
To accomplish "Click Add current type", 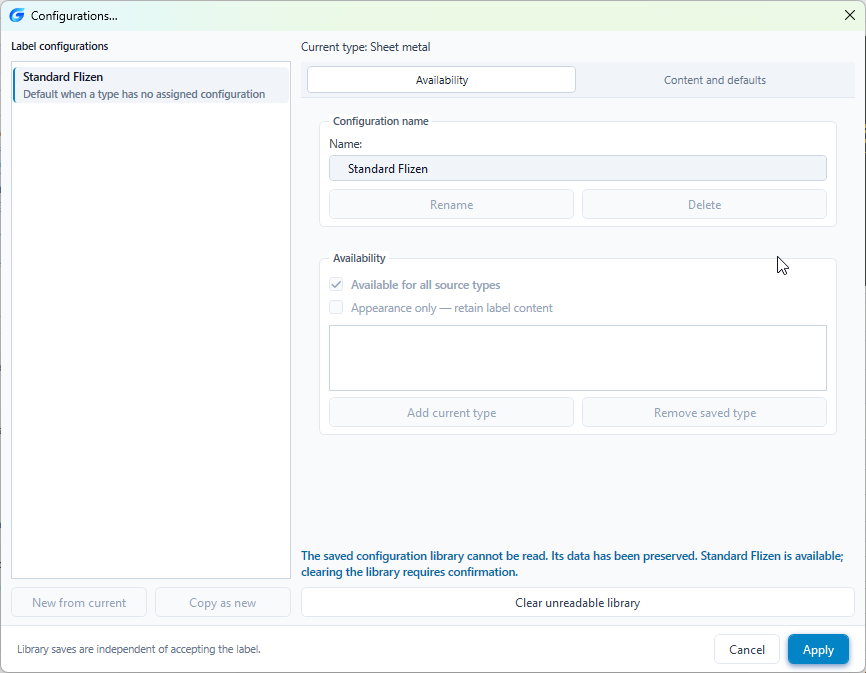I will pyautogui.click(x=451, y=412).
